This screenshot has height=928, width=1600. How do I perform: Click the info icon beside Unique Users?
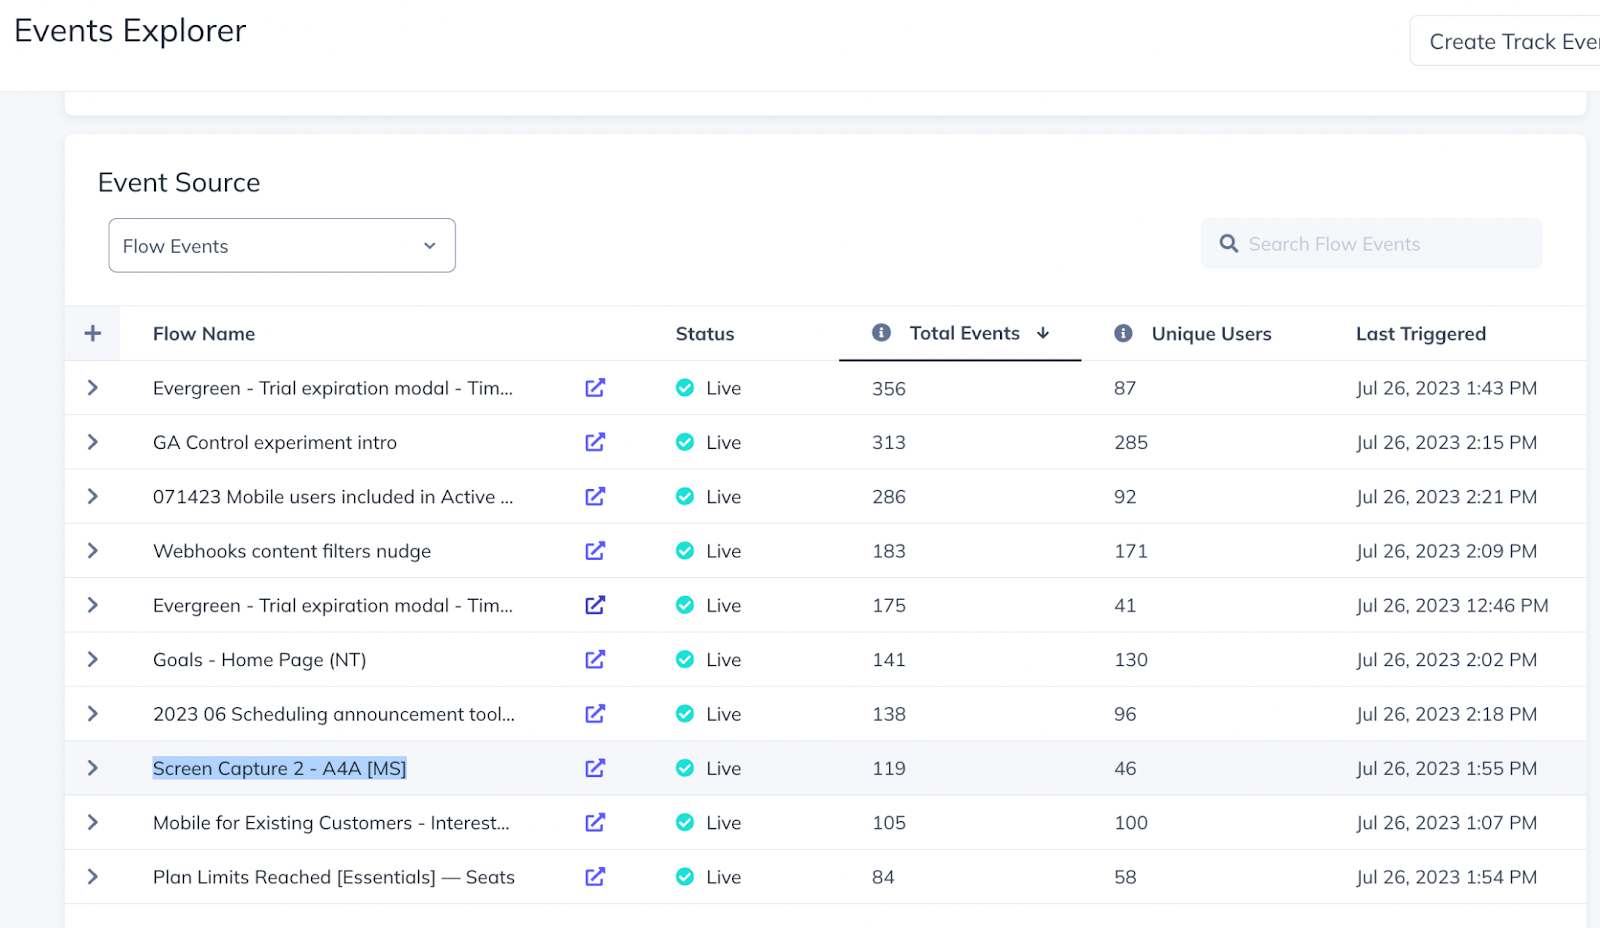coord(1124,333)
